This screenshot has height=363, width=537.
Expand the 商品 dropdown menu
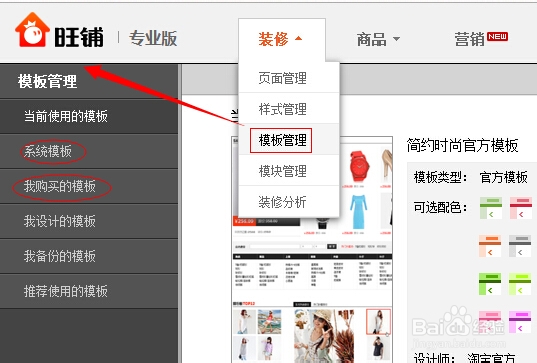(x=378, y=39)
